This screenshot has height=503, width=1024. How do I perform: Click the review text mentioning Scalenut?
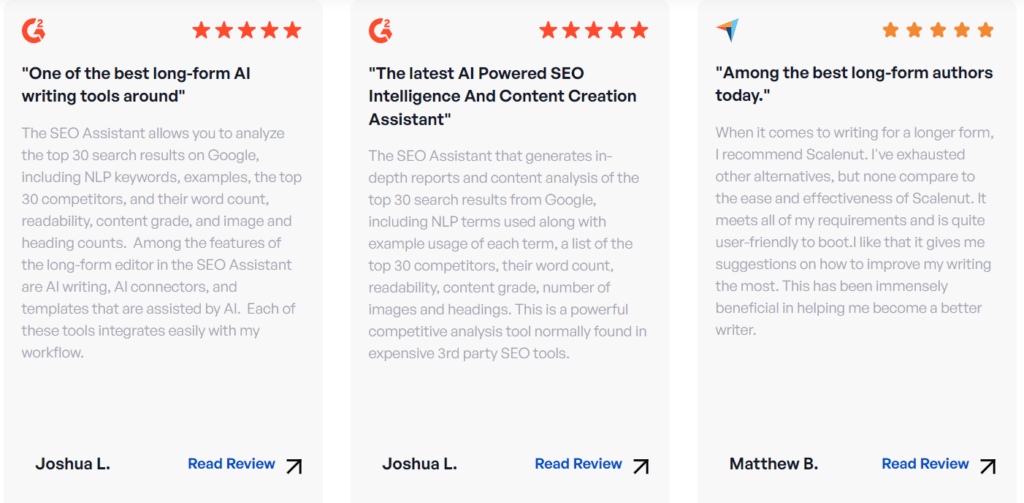coord(855,231)
